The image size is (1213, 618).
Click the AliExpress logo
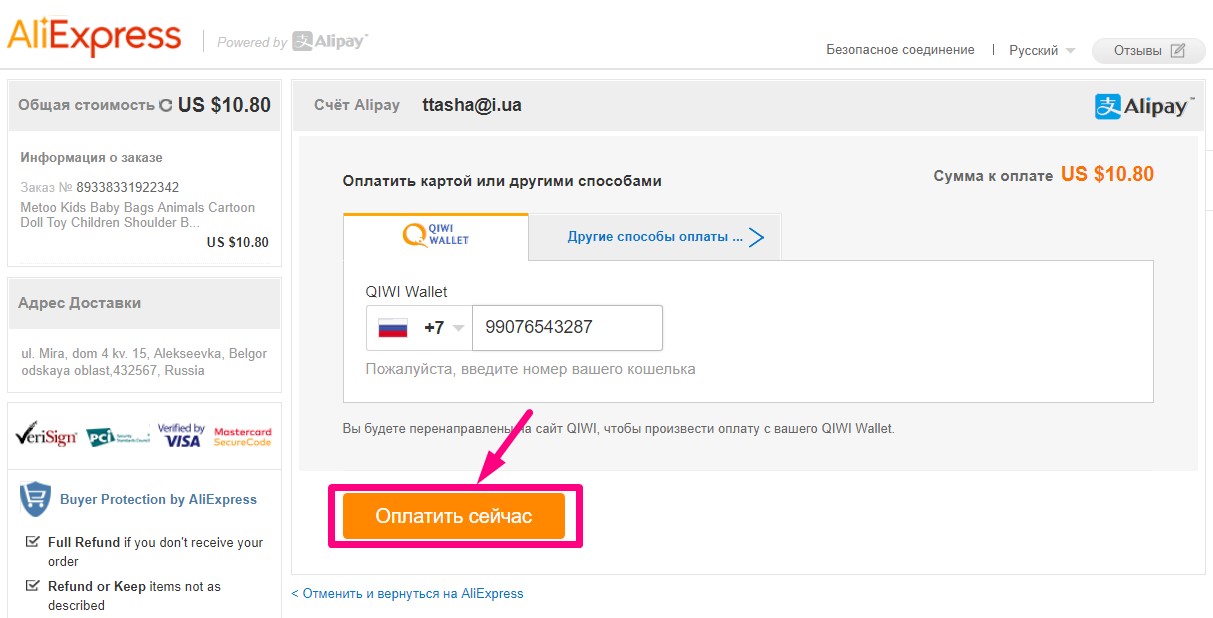(94, 37)
